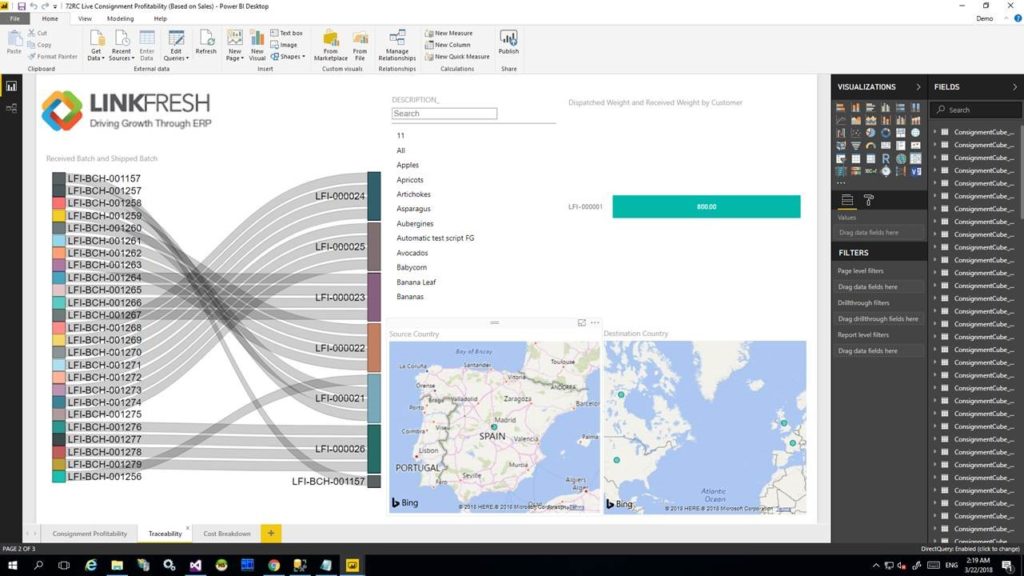This screenshot has width=1024, height=576.
Task: Collapse the Fields pane
Action: (x=1014, y=87)
